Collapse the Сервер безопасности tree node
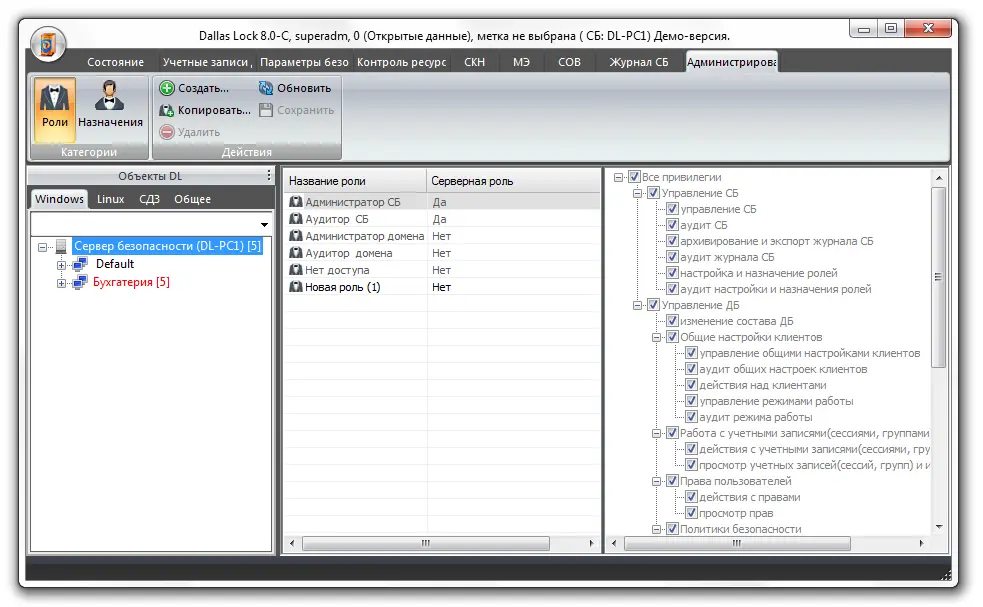The image size is (983, 607). 43,247
